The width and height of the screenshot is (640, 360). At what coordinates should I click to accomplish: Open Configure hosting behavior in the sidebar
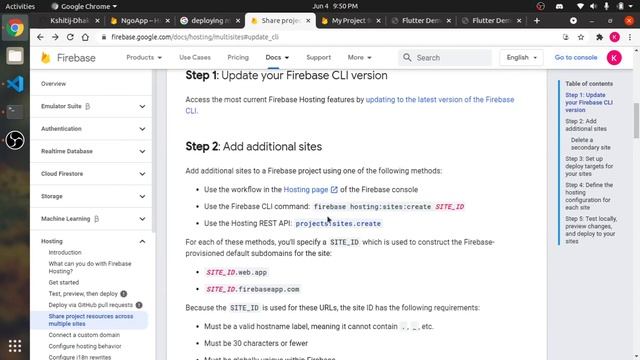tap(85, 346)
